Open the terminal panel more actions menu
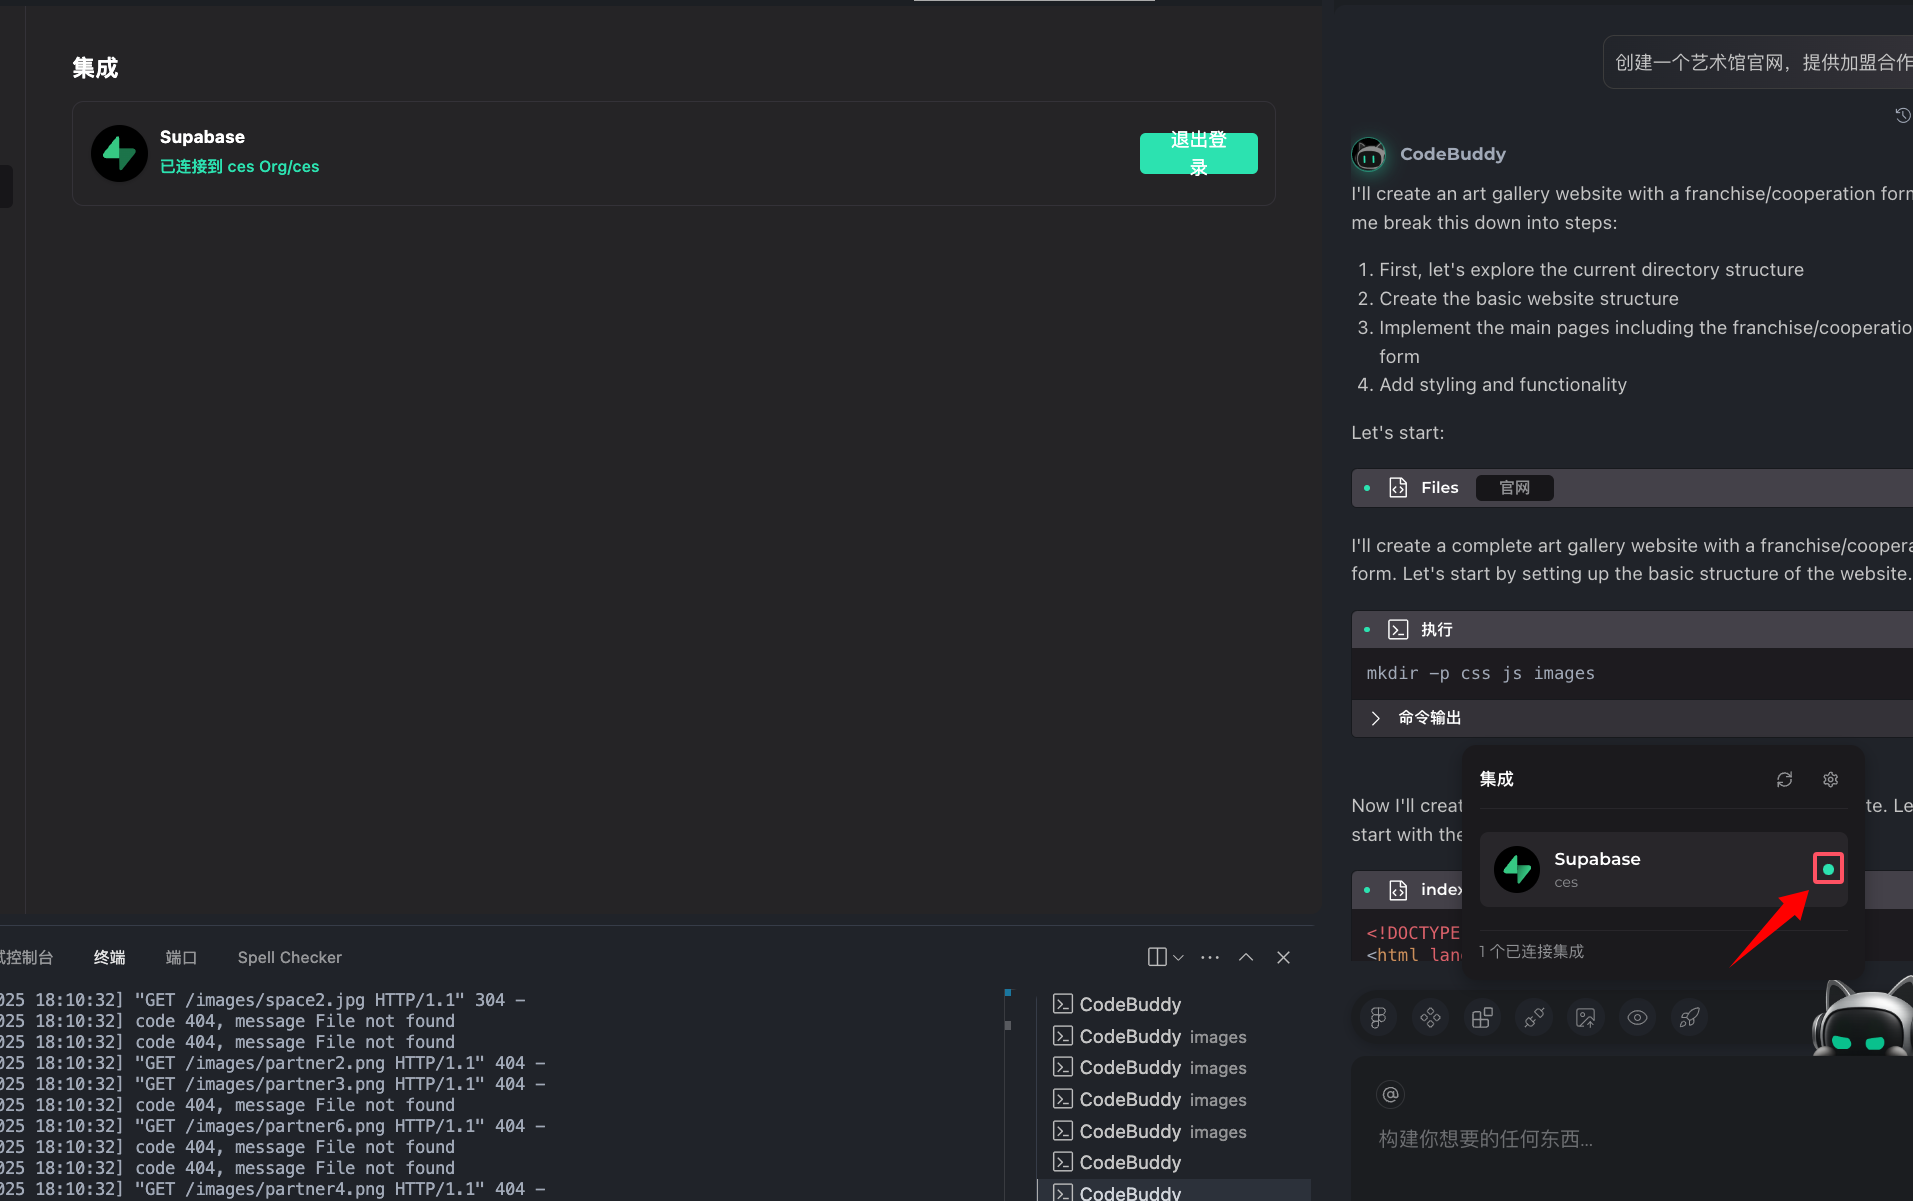Viewport: 1913px width, 1201px height. (x=1210, y=957)
